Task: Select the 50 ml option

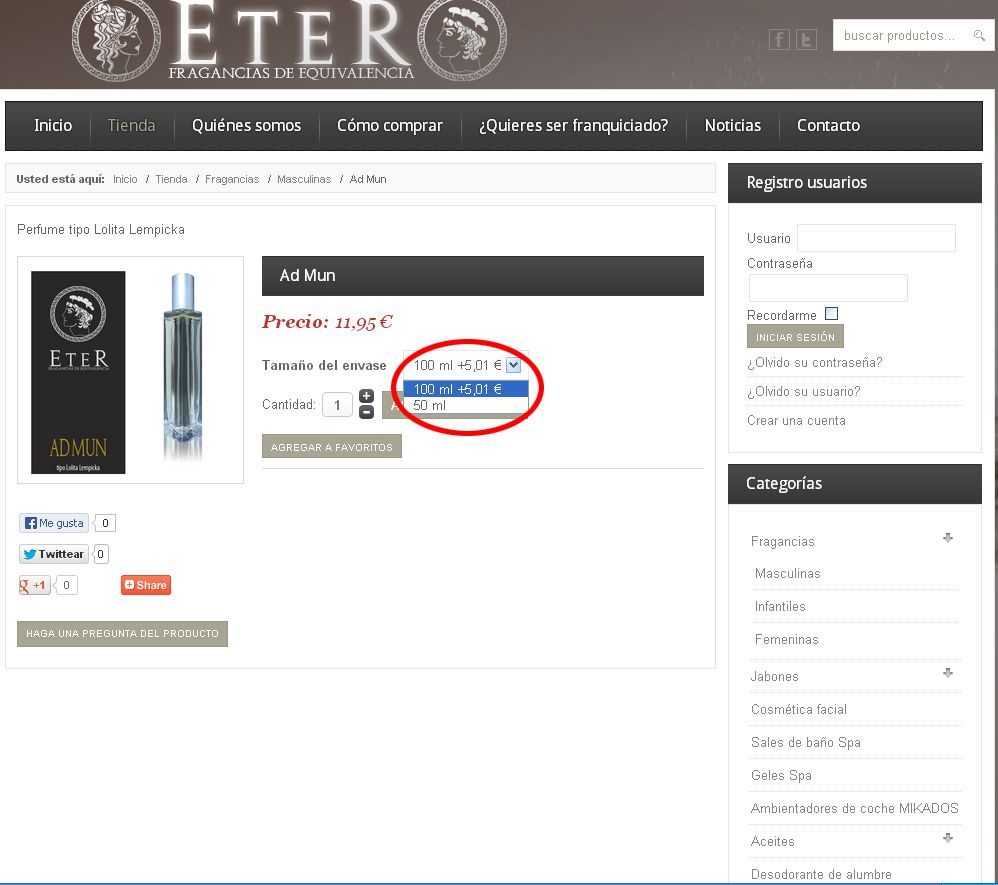Action: (466, 406)
